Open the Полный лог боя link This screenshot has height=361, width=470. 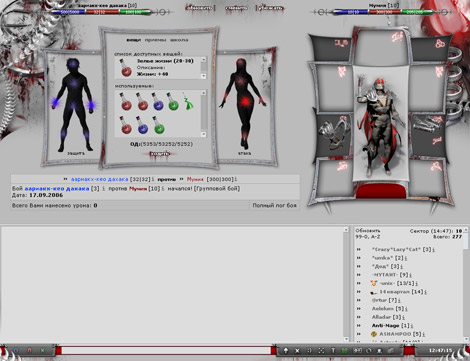274,205
